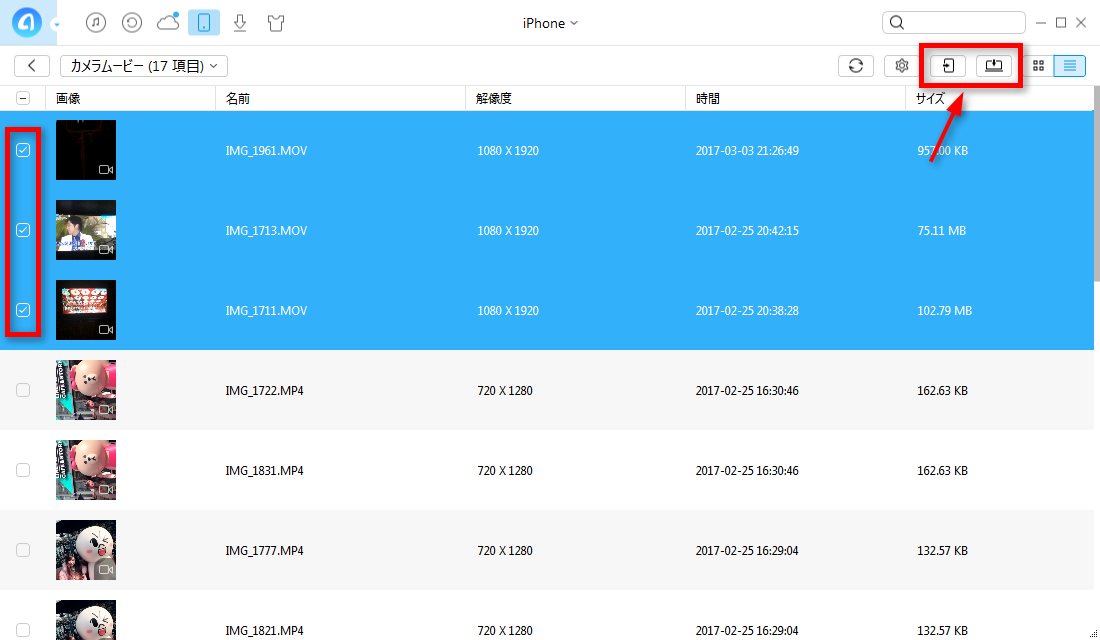The image size is (1100, 640).
Task: Click the 75.11 MB size cell
Action: (x=941, y=231)
